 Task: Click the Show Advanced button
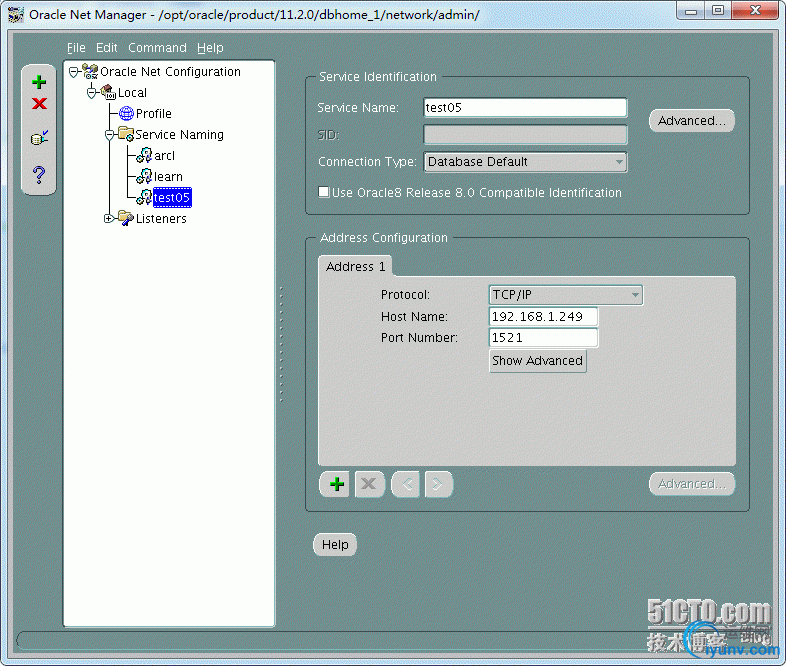537,361
